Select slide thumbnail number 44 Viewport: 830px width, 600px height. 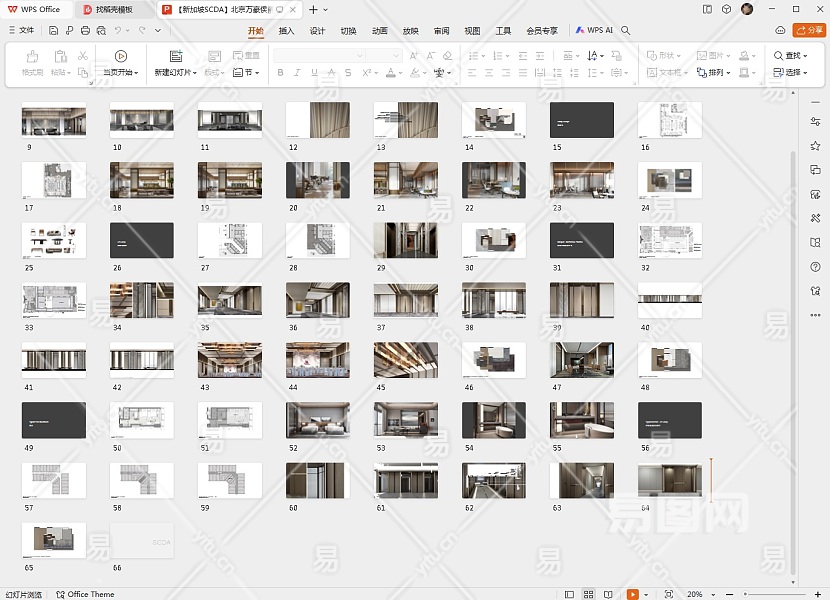coord(318,360)
